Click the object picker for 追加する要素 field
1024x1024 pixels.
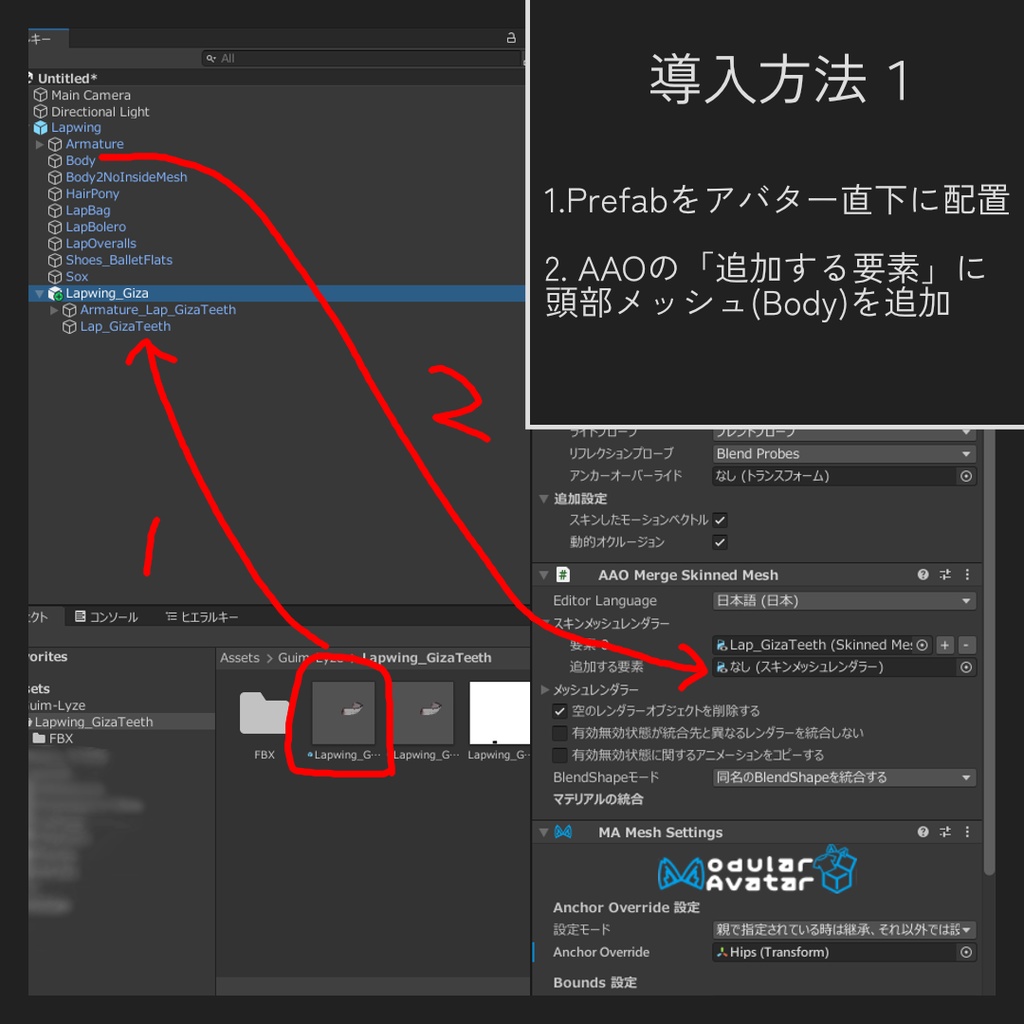pyautogui.click(x=966, y=666)
